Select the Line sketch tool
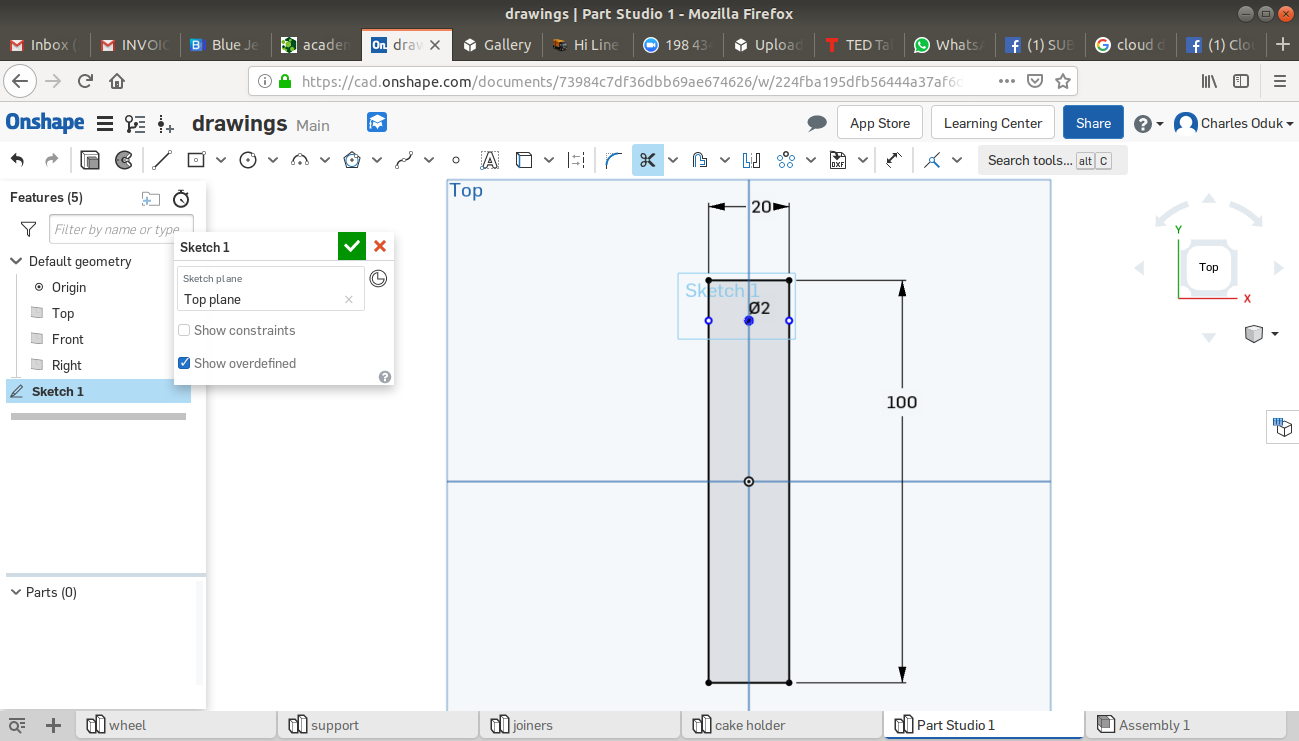1299x741 pixels. 162,160
